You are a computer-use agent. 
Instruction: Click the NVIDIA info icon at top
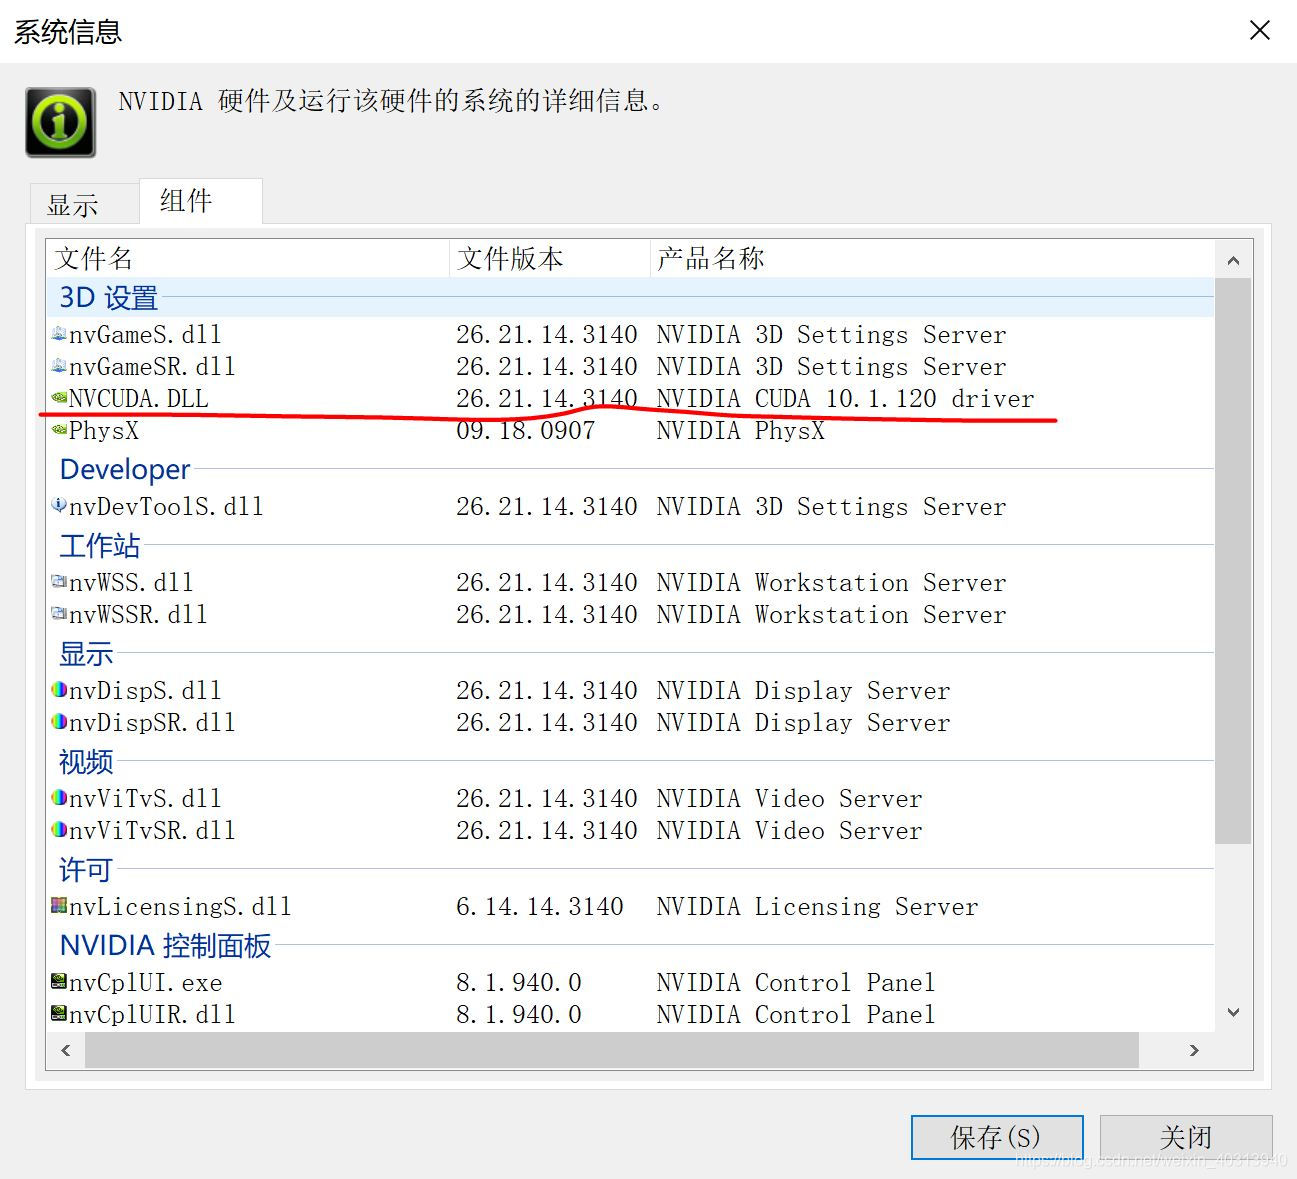(61, 122)
